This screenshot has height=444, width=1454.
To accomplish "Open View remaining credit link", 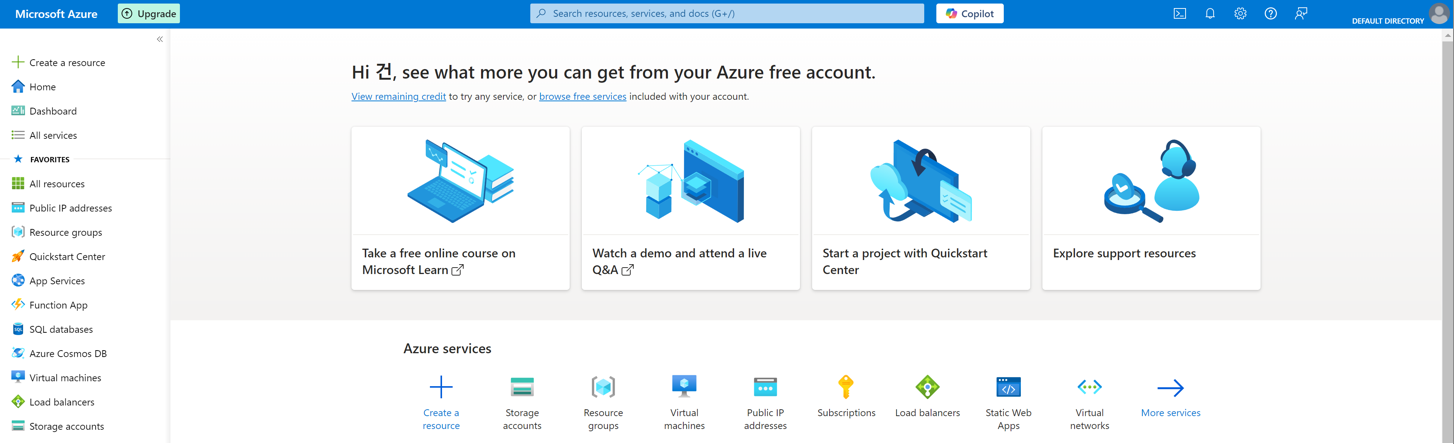I will click(398, 97).
